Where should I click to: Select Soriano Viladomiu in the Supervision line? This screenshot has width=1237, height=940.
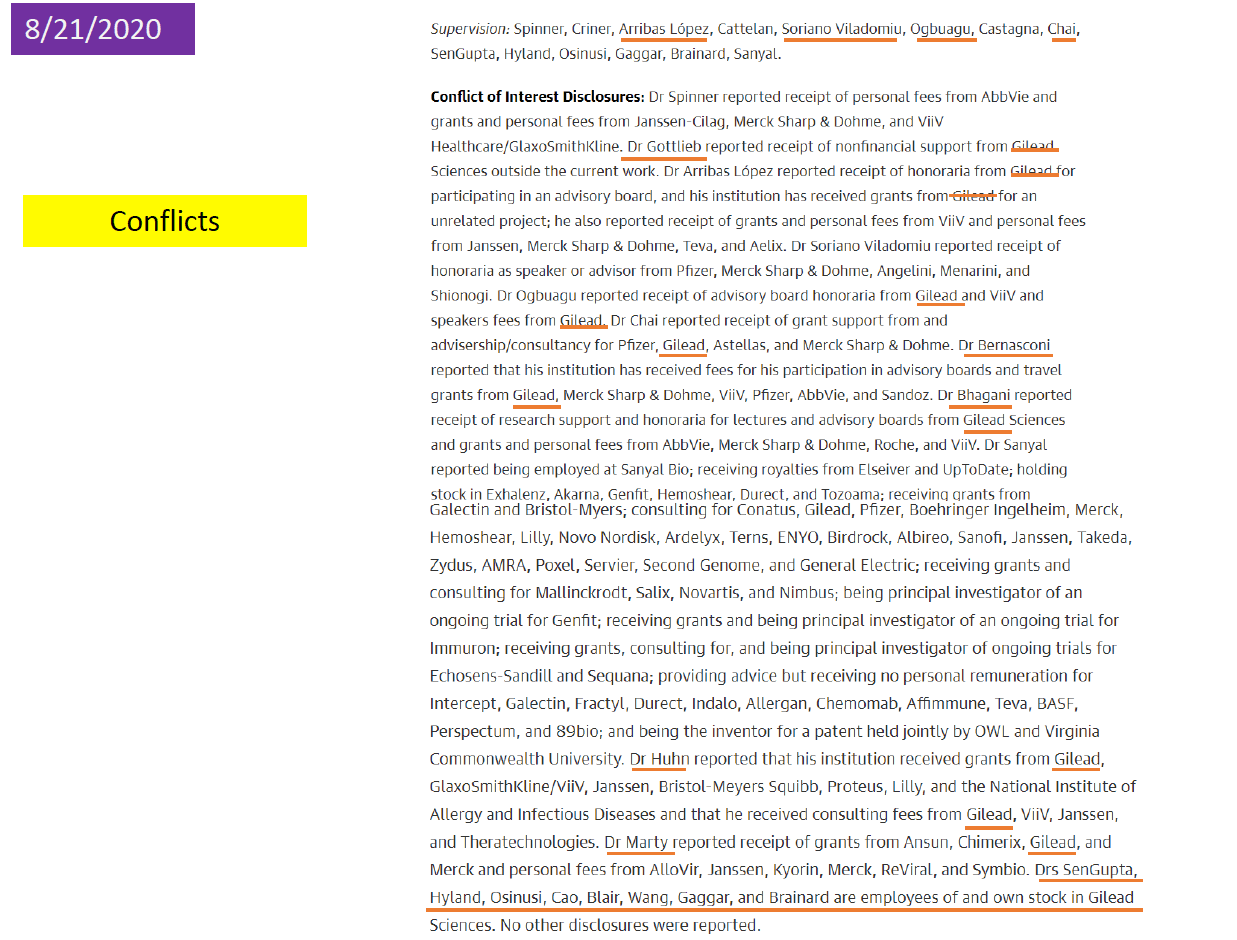(x=841, y=29)
